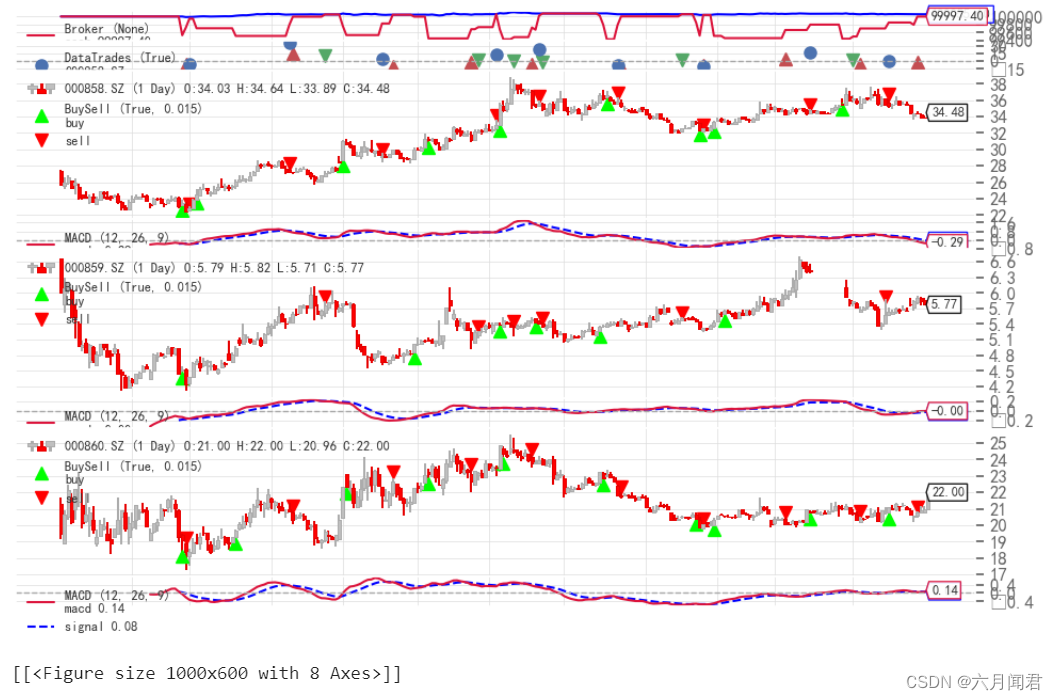Click the 'signal 0.08' legend entry
The image size is (1058, 700).
101,626
